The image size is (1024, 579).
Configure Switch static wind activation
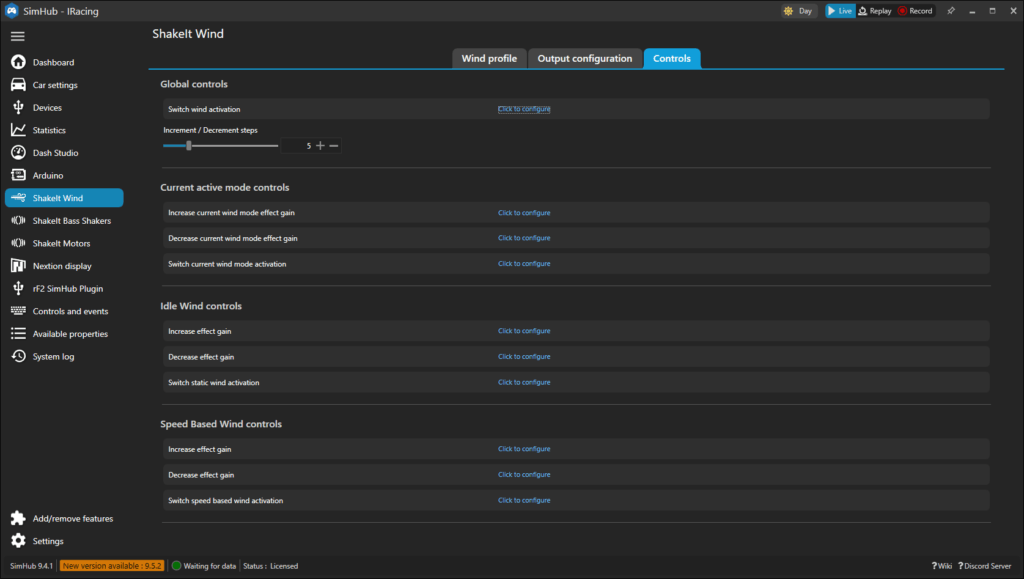coord(524,383)
